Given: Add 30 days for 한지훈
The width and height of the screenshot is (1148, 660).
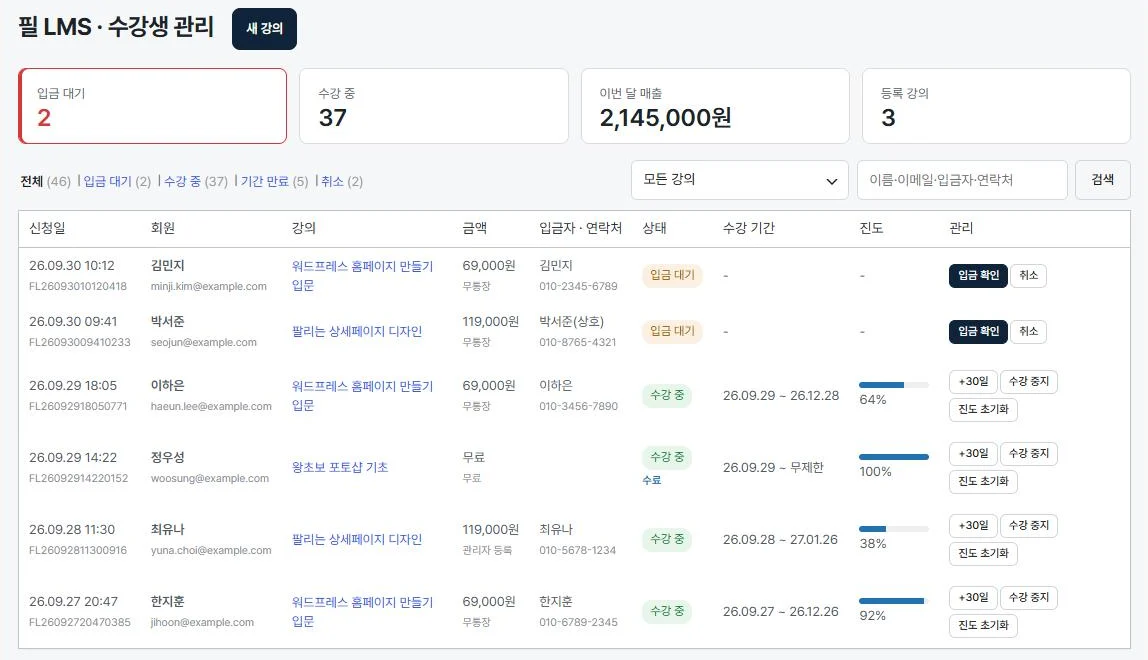Looking at the screenshot, I should [x=973, y=598].
